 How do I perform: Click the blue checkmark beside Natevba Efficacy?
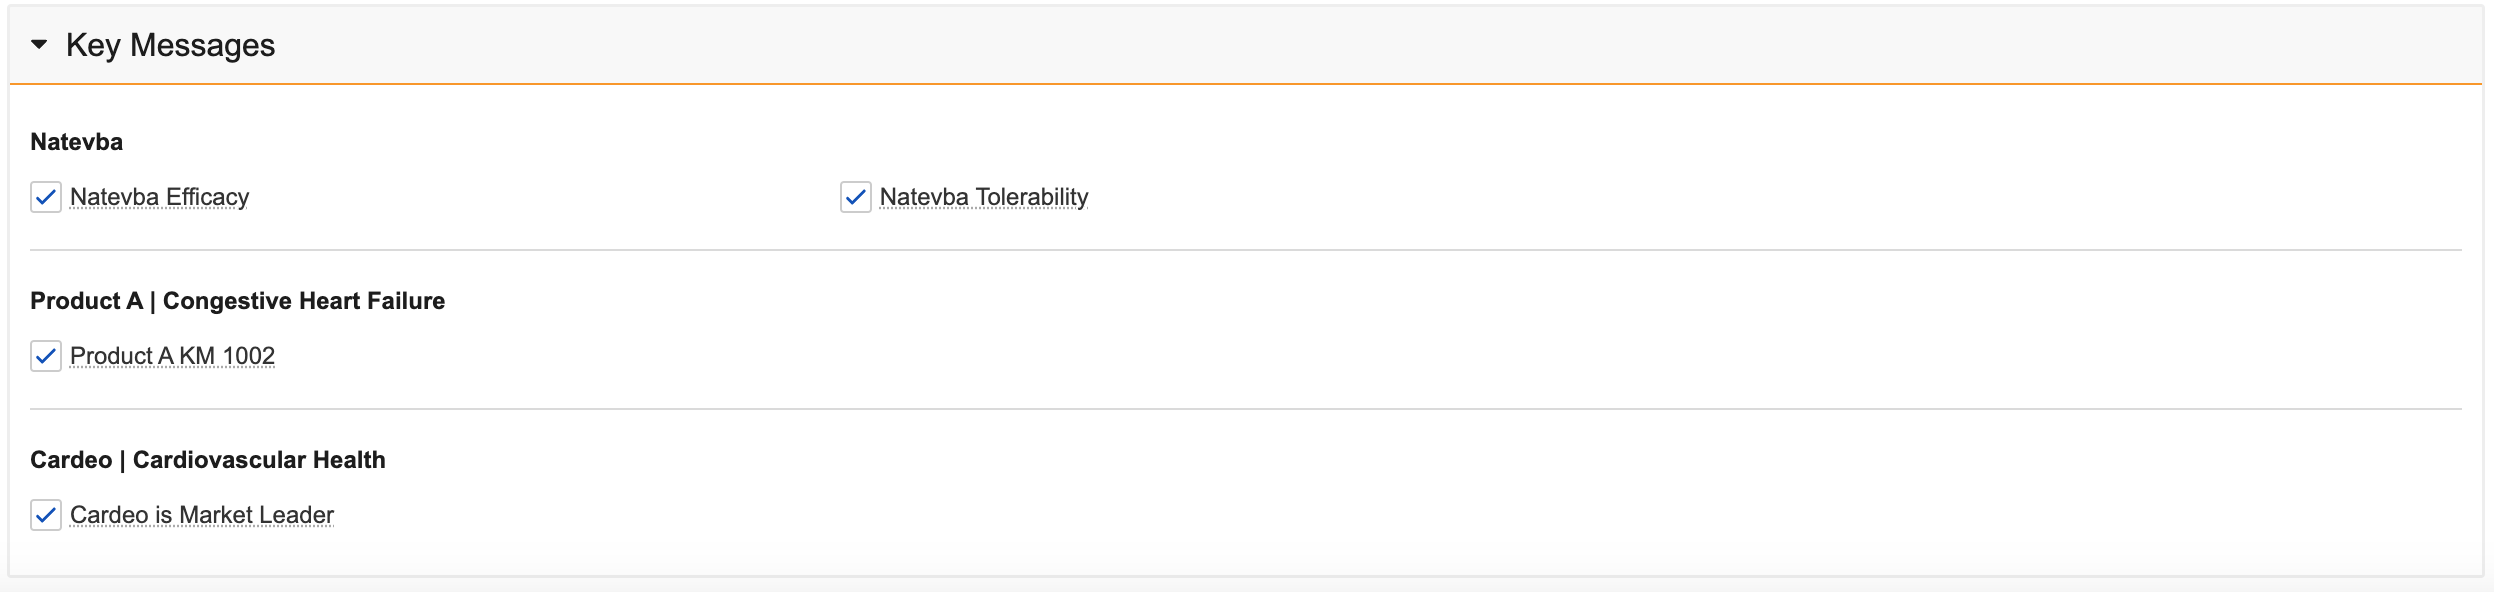pyautogui.click(x=46, y=197)
